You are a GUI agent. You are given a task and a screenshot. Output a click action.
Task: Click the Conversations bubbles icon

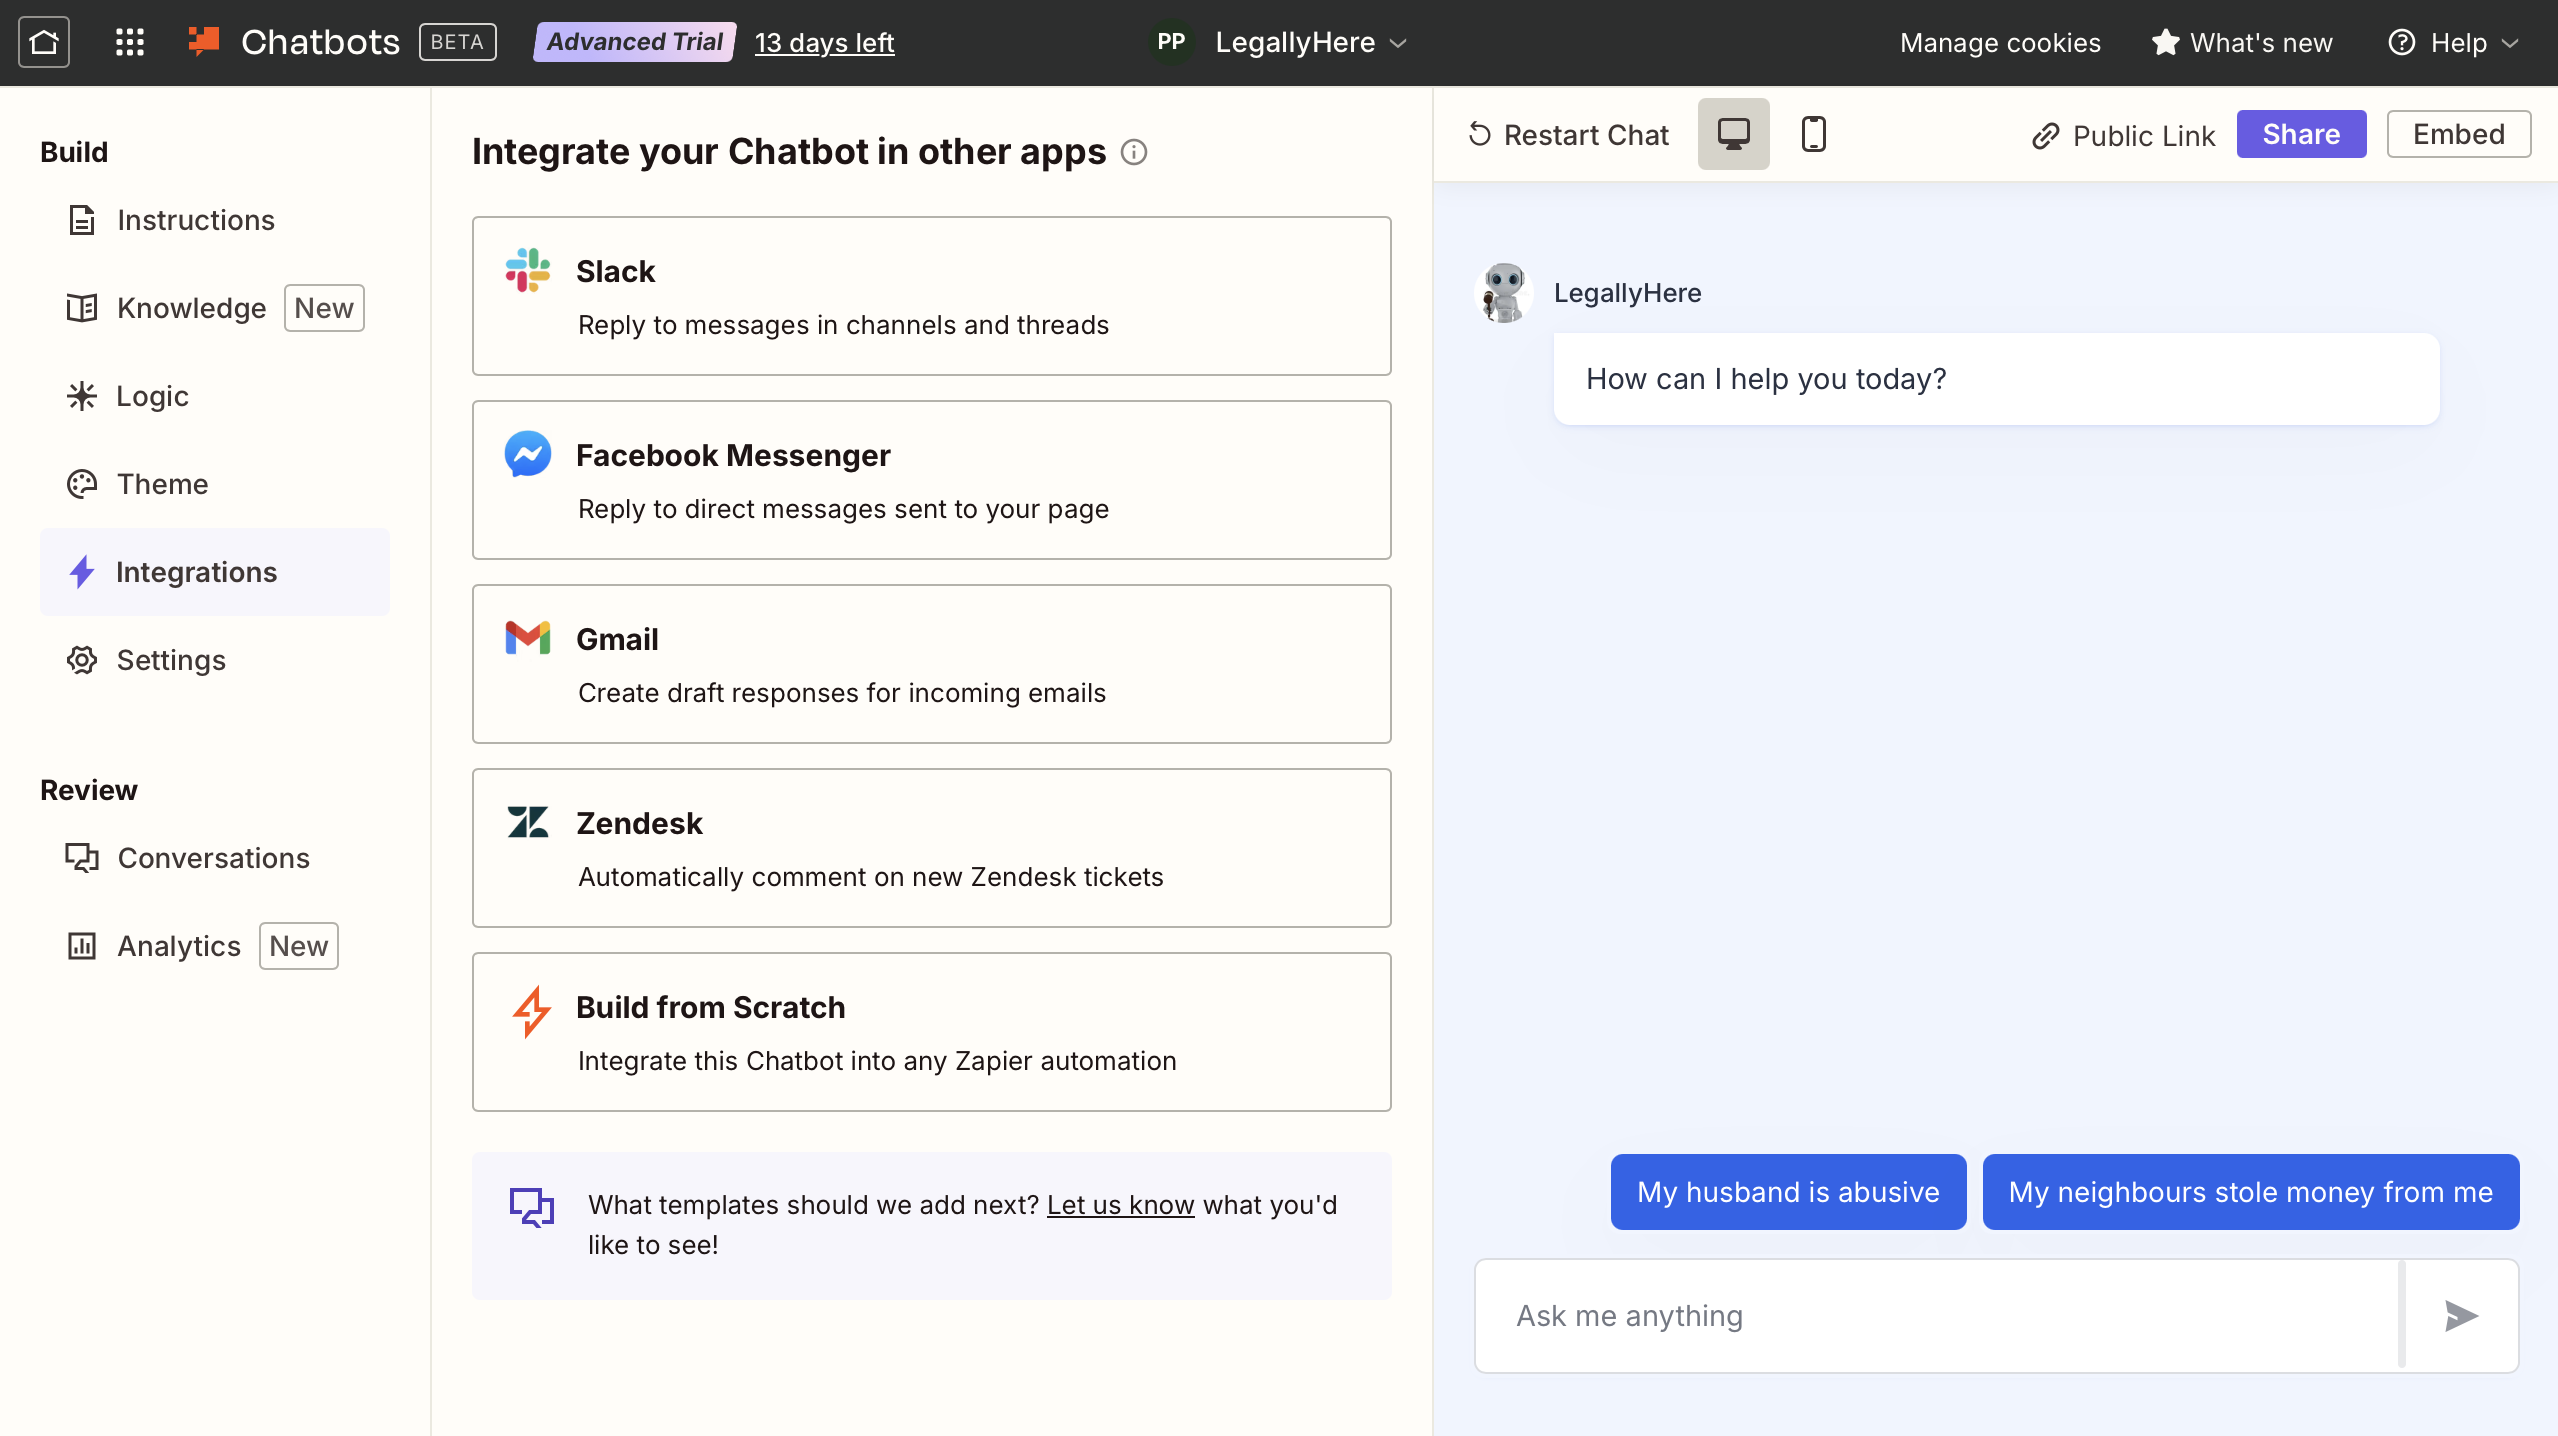pos(82,858)
